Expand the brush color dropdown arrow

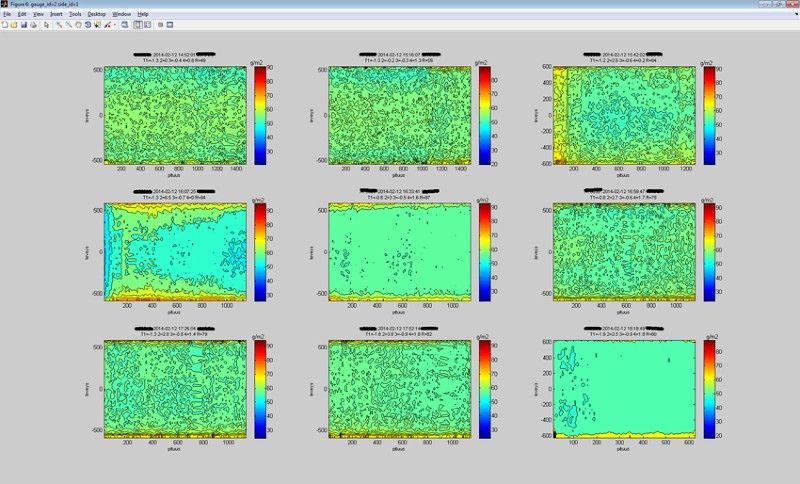point(115,24)
